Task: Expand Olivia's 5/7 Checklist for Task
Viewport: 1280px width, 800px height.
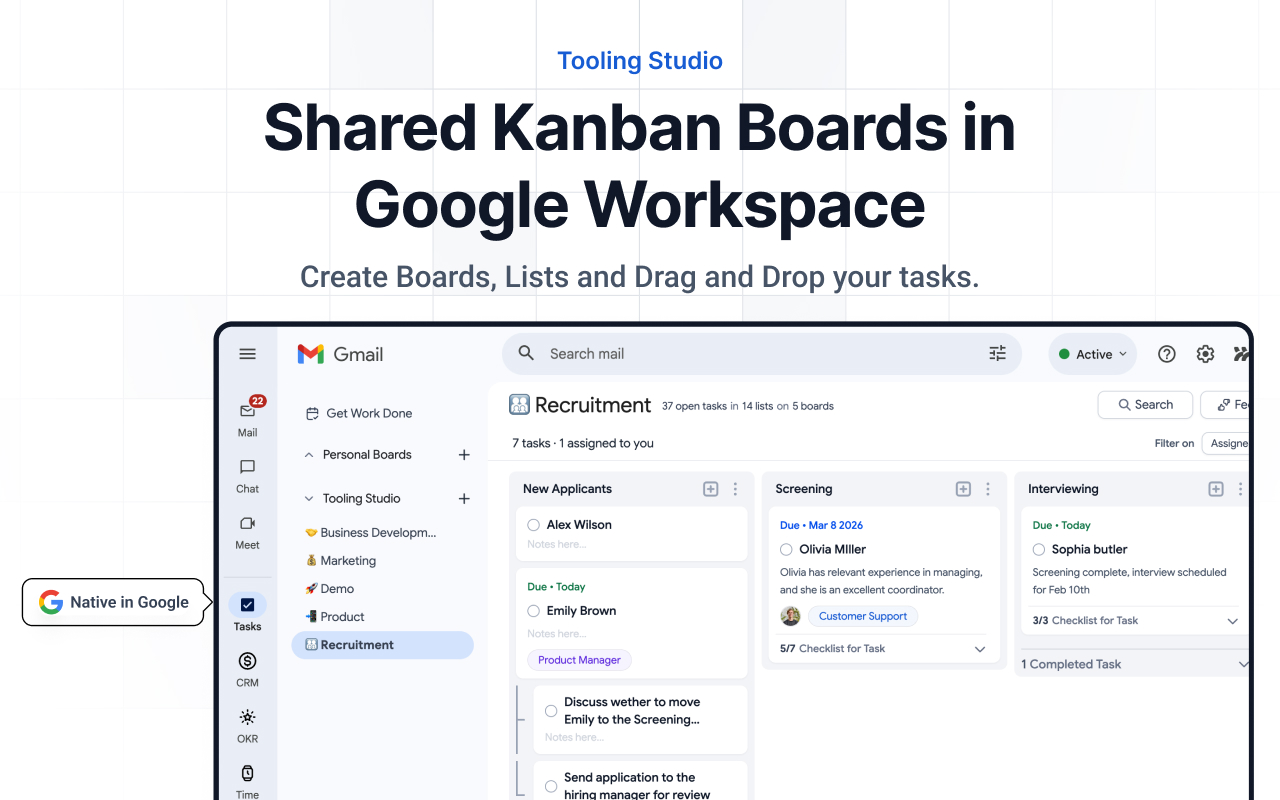Action: tap(980, 649)
